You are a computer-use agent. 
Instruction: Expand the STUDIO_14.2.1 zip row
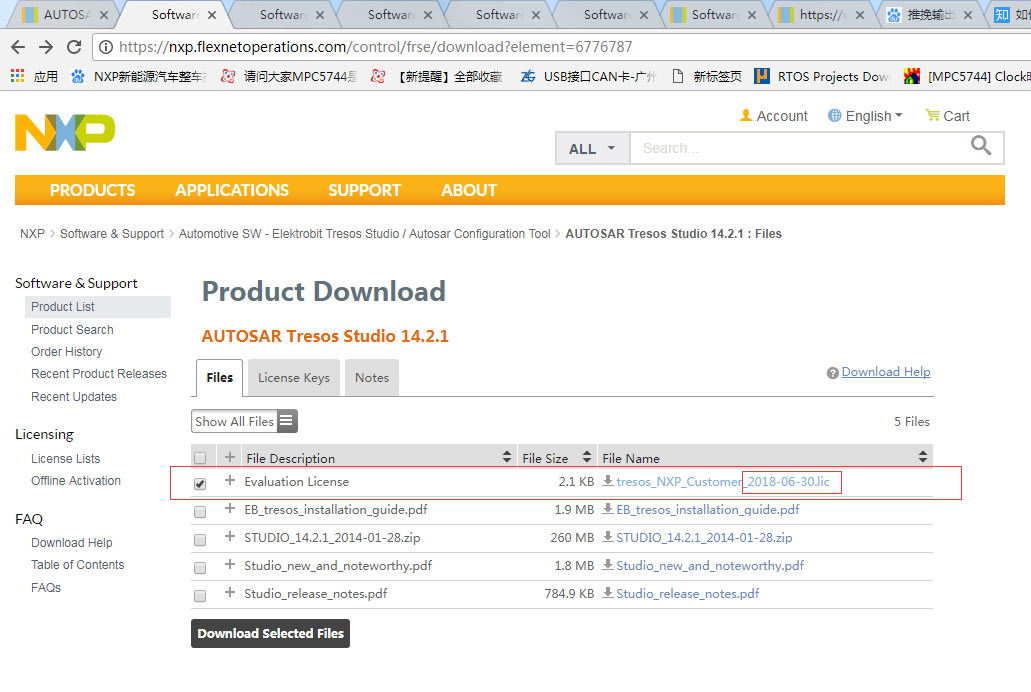[229, 536]
